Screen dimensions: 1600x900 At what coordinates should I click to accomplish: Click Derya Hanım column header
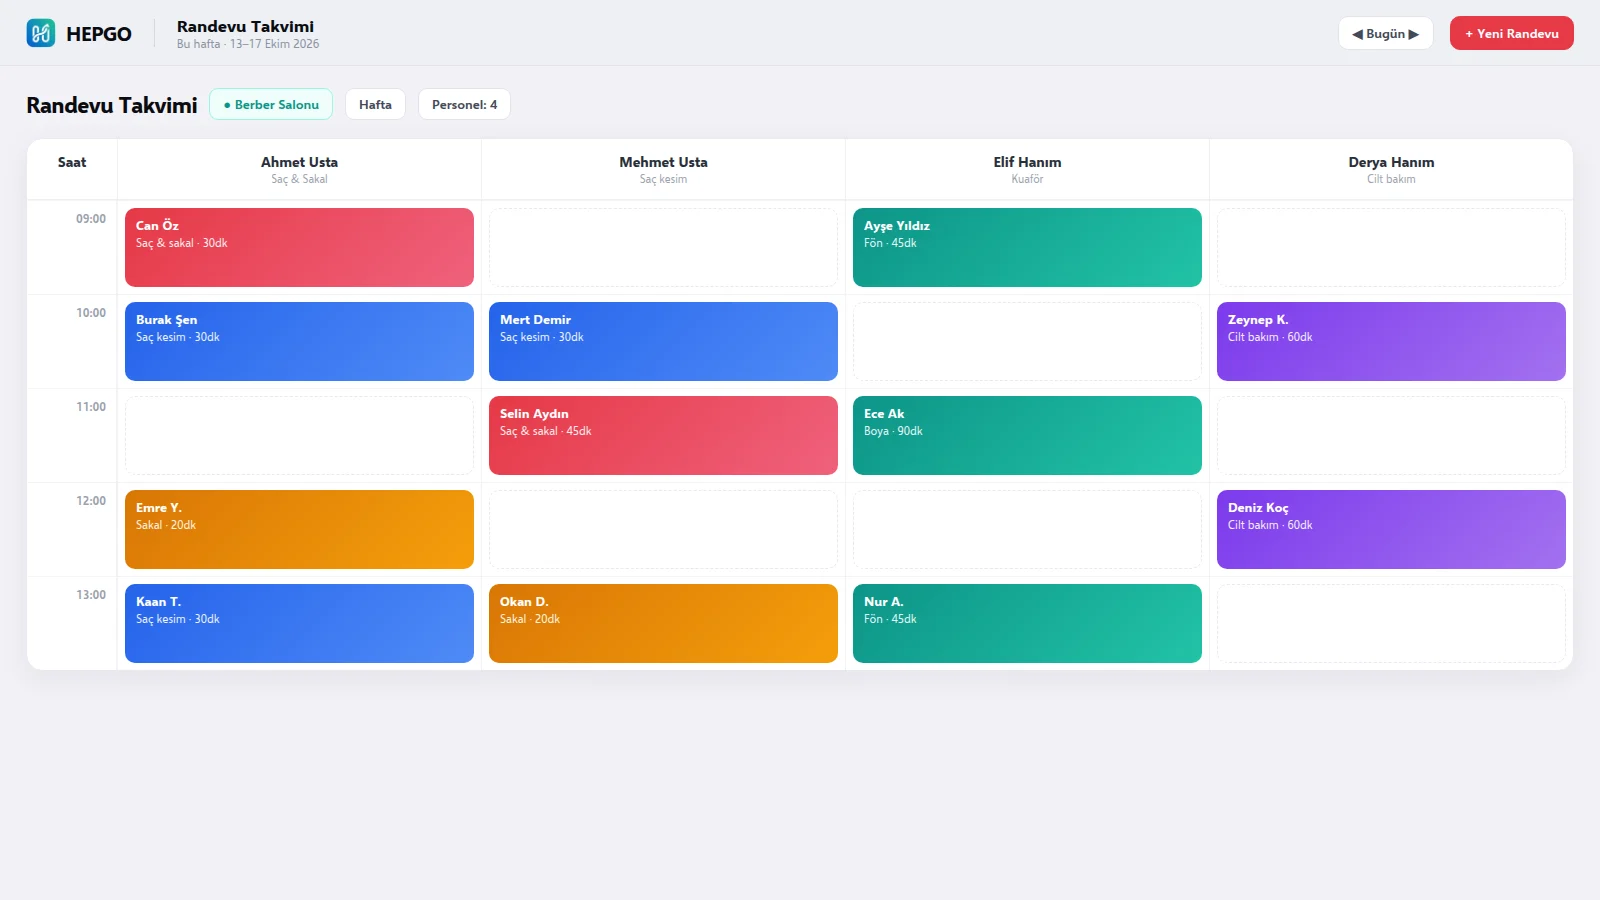tap(1391, 169)
